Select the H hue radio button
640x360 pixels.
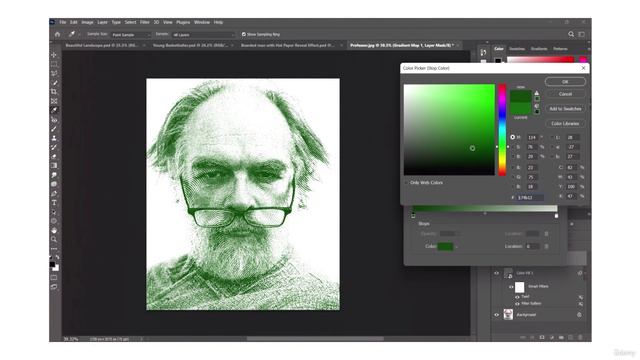[x=513, y=137]
